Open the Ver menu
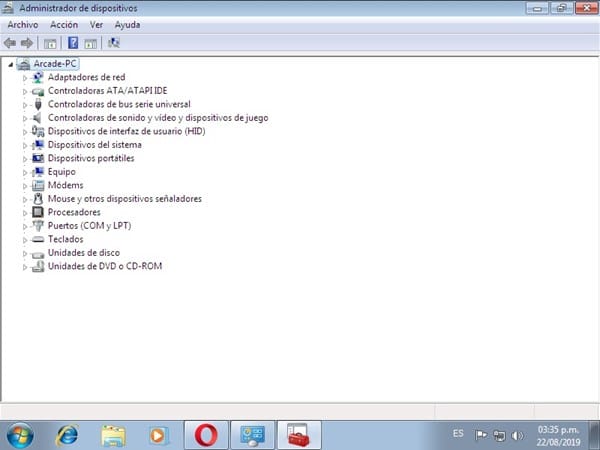Image resolution: width=600 pixels, height=450 pixels. [96, 25]
